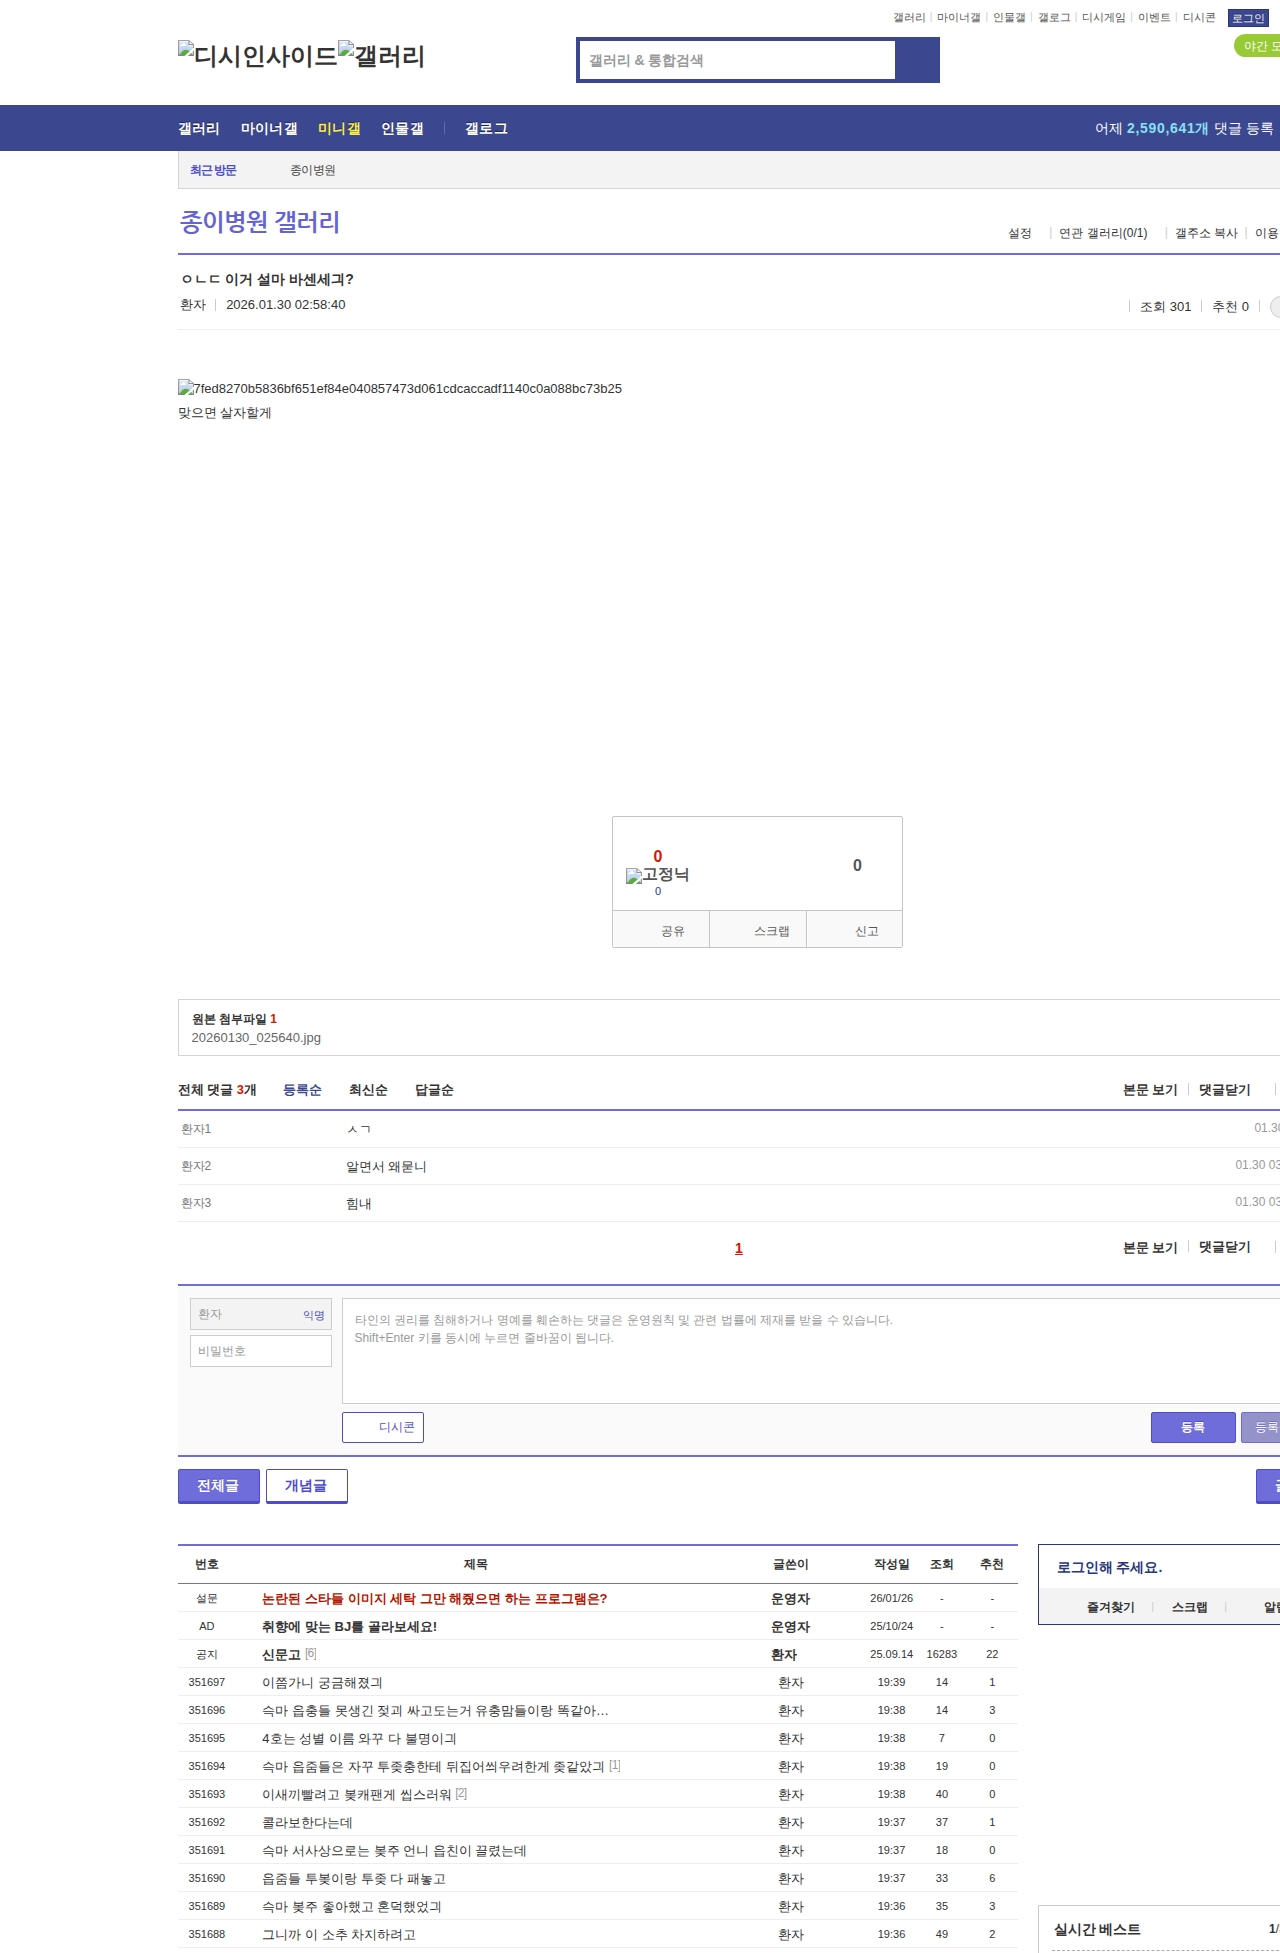This screenshot has width=1280, height=1953.
Task: Open the 디시콘 emoticon picker
Action: 383,1427
